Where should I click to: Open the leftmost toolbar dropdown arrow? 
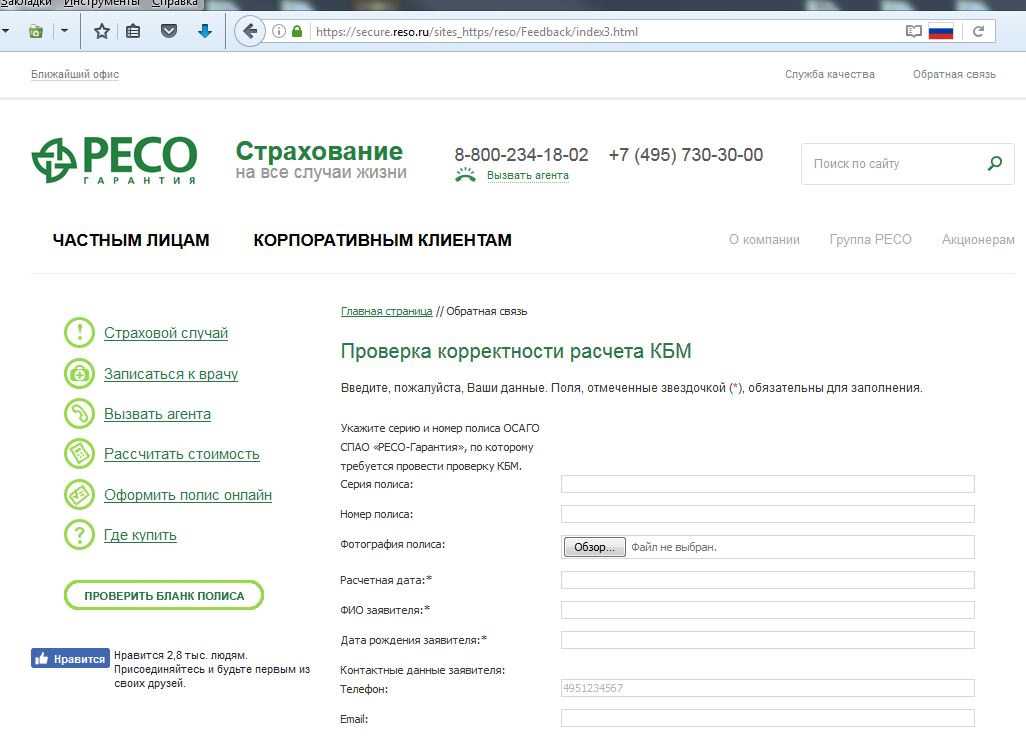(5, 30)
